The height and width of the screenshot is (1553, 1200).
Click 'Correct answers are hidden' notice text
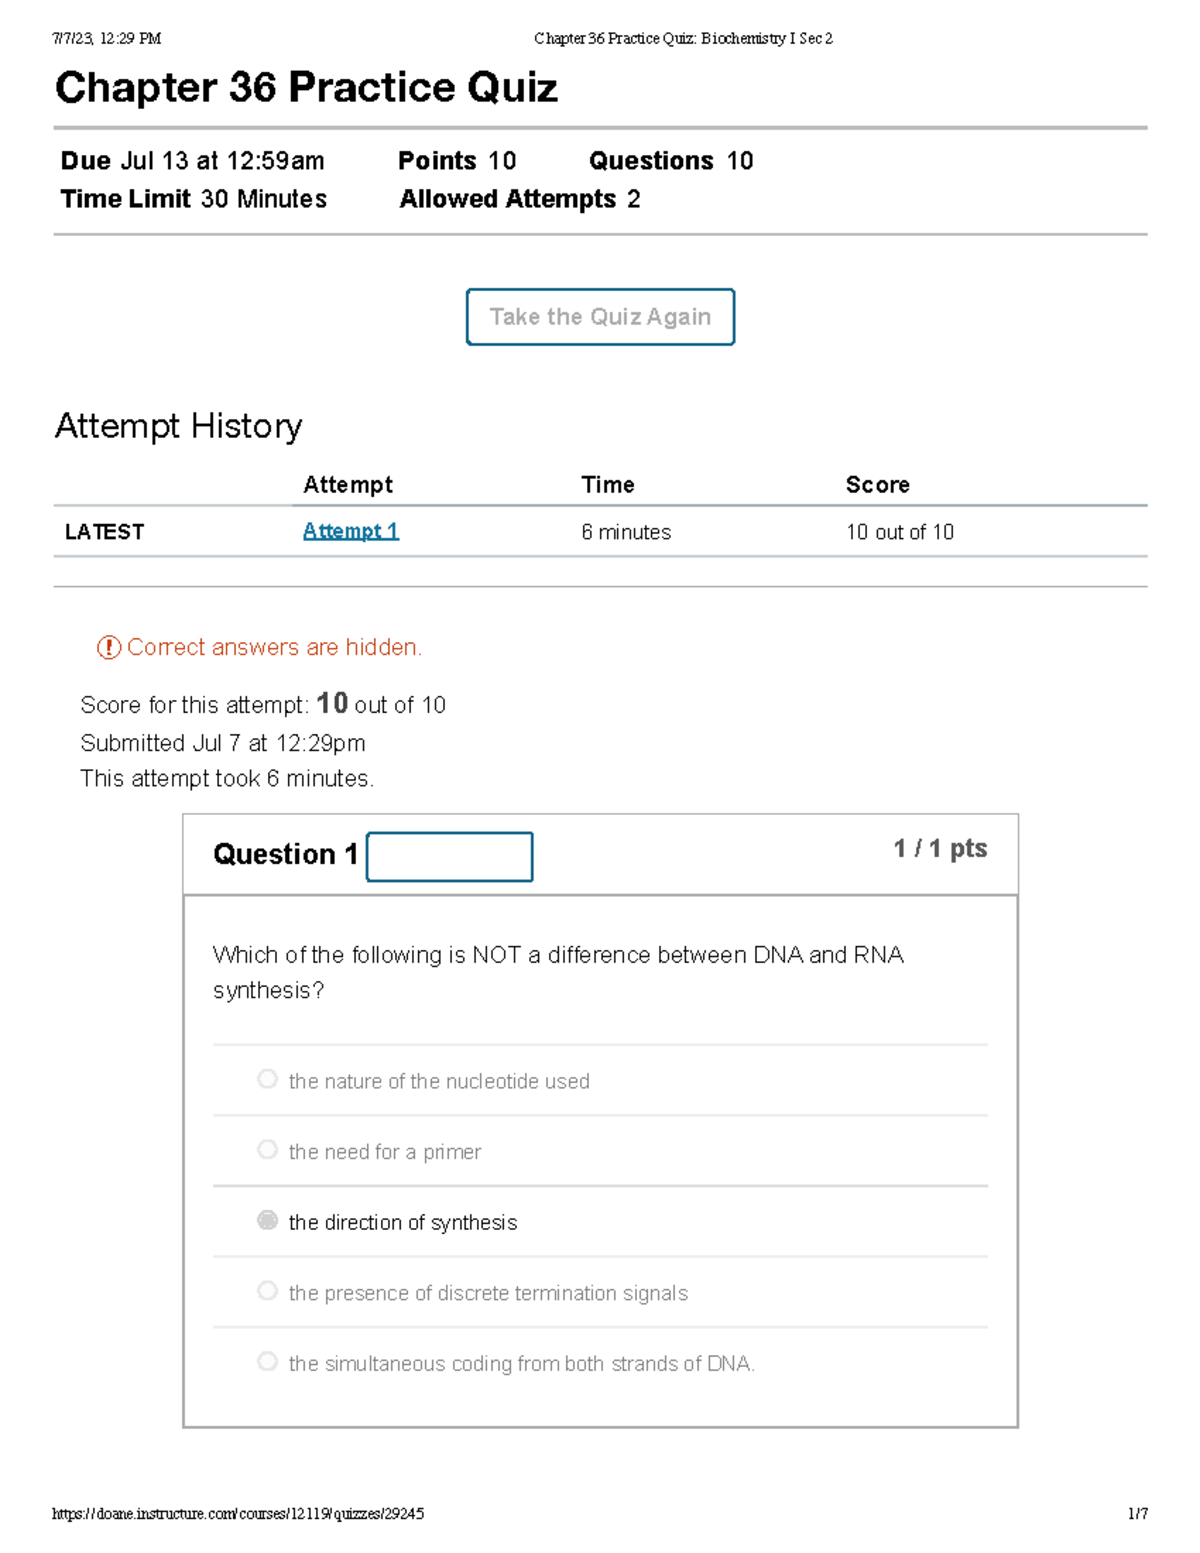tap(274, 647)
